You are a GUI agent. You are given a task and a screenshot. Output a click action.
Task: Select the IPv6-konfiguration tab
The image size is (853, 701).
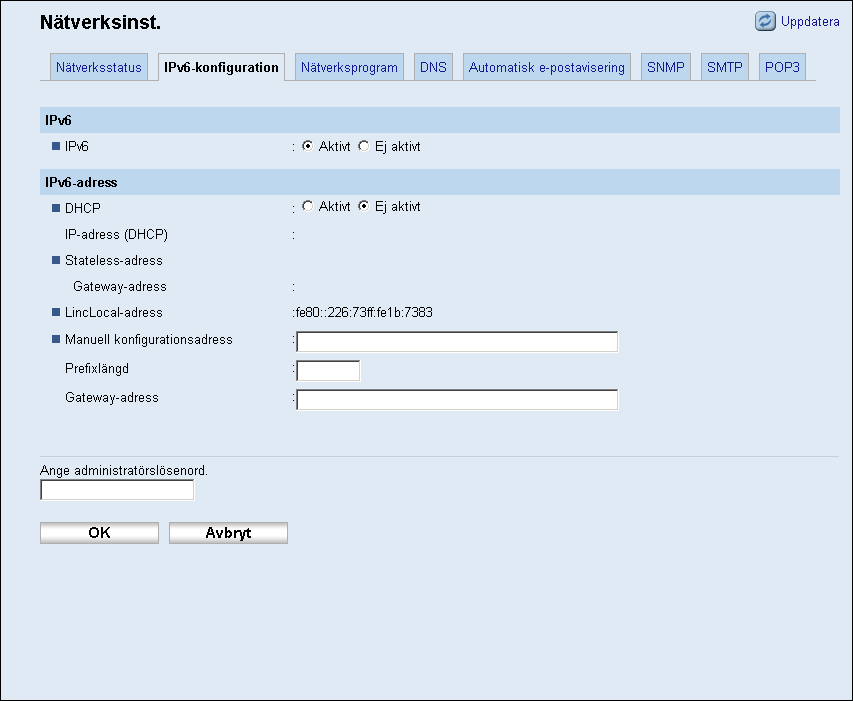tap(221, 67)
